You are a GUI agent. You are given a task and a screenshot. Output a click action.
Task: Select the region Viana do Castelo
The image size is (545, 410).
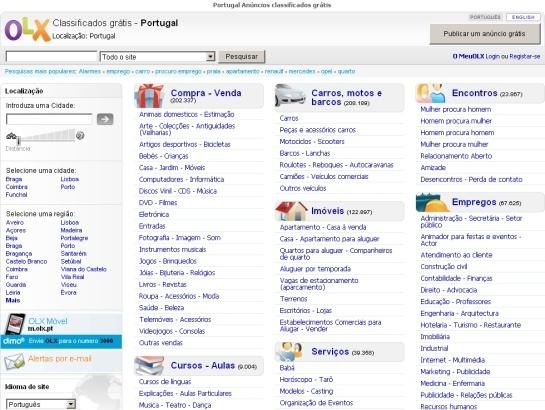pos(83,269)
